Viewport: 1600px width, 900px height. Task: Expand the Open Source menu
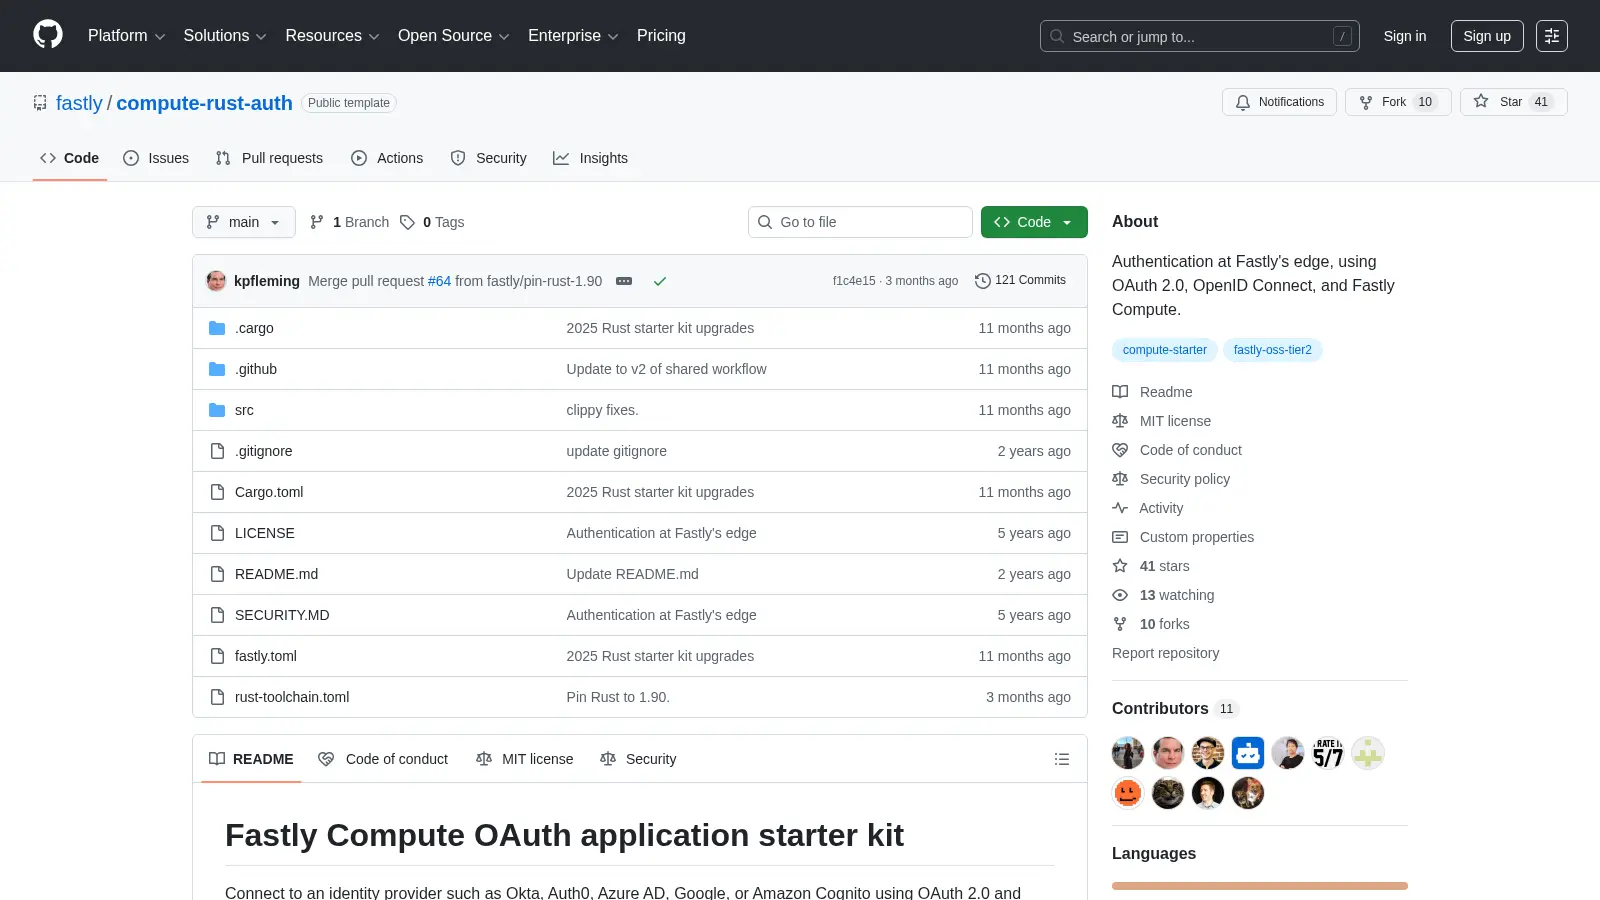point(454,36)
